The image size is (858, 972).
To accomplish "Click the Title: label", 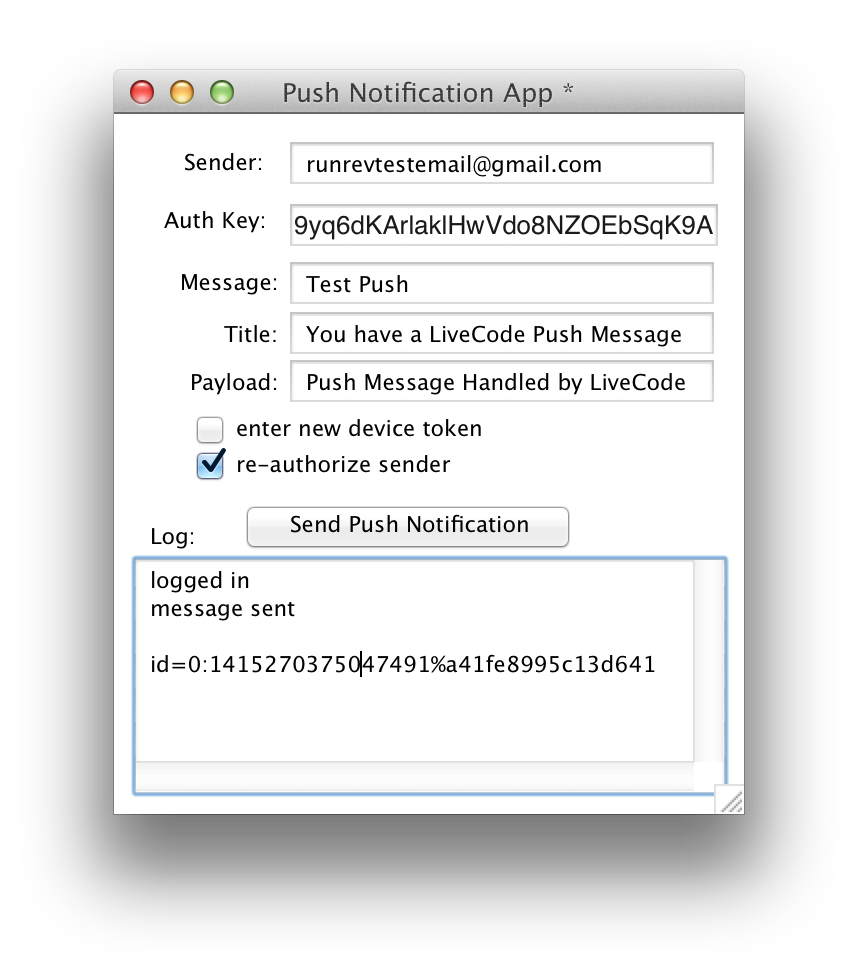I will click(250, 334).
